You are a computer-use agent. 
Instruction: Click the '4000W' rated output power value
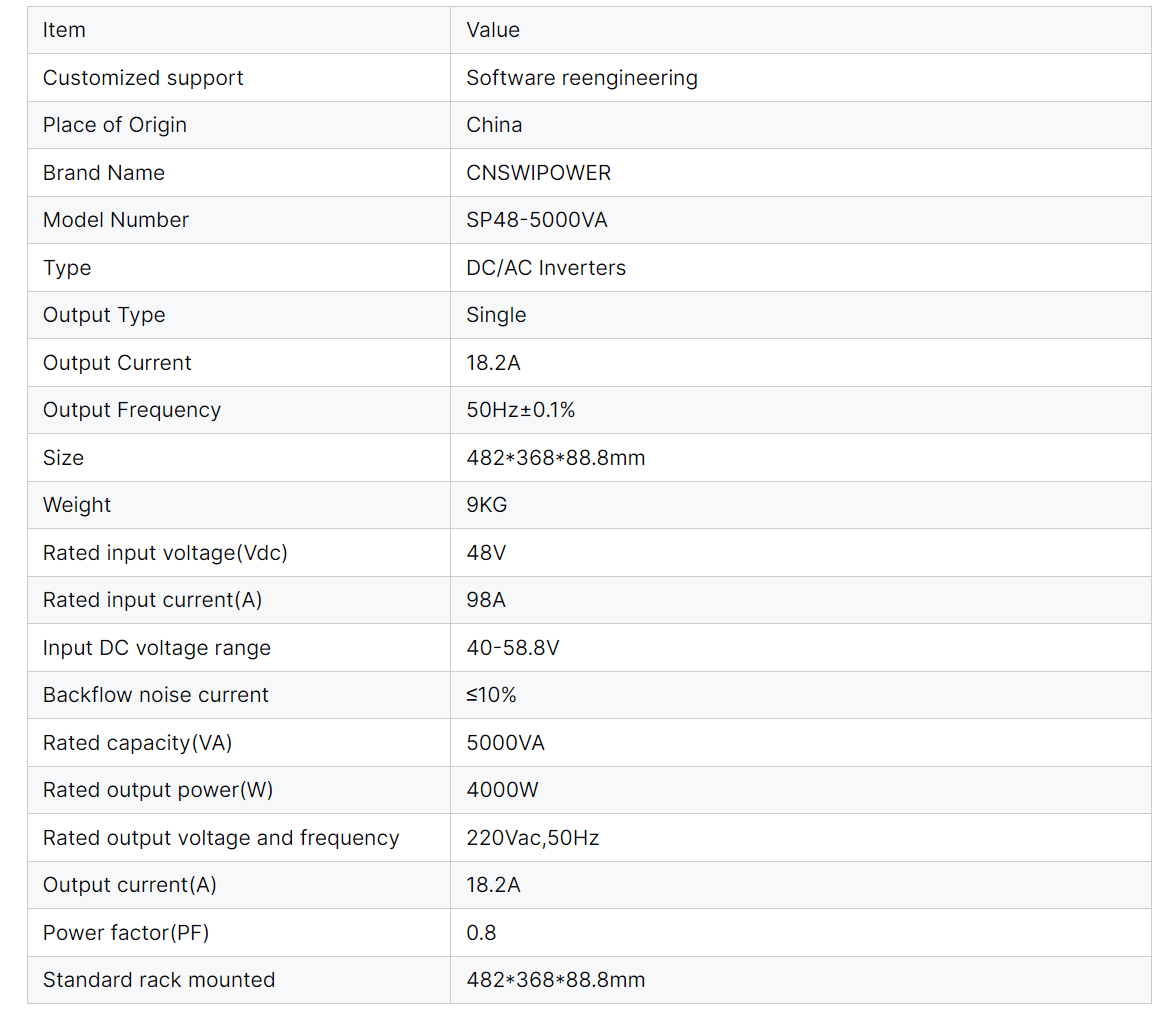[502, 790]
